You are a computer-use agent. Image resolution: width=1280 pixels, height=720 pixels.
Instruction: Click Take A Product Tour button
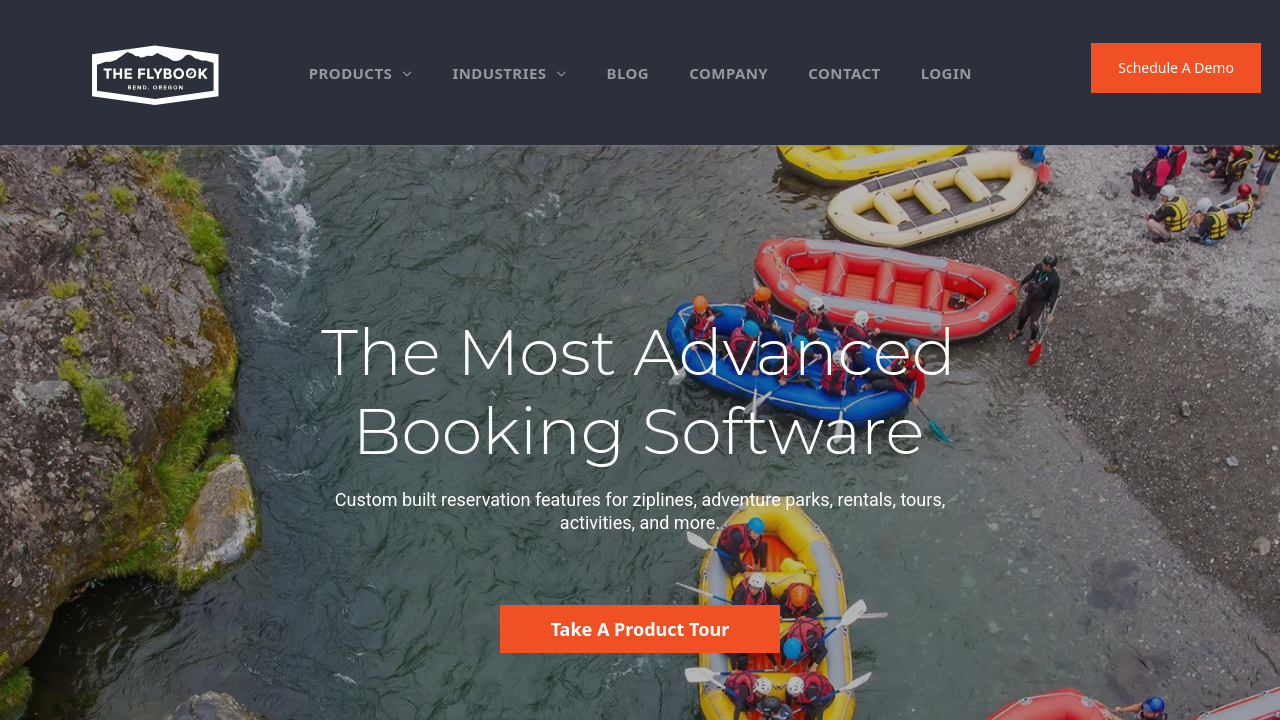click(640, 629)
